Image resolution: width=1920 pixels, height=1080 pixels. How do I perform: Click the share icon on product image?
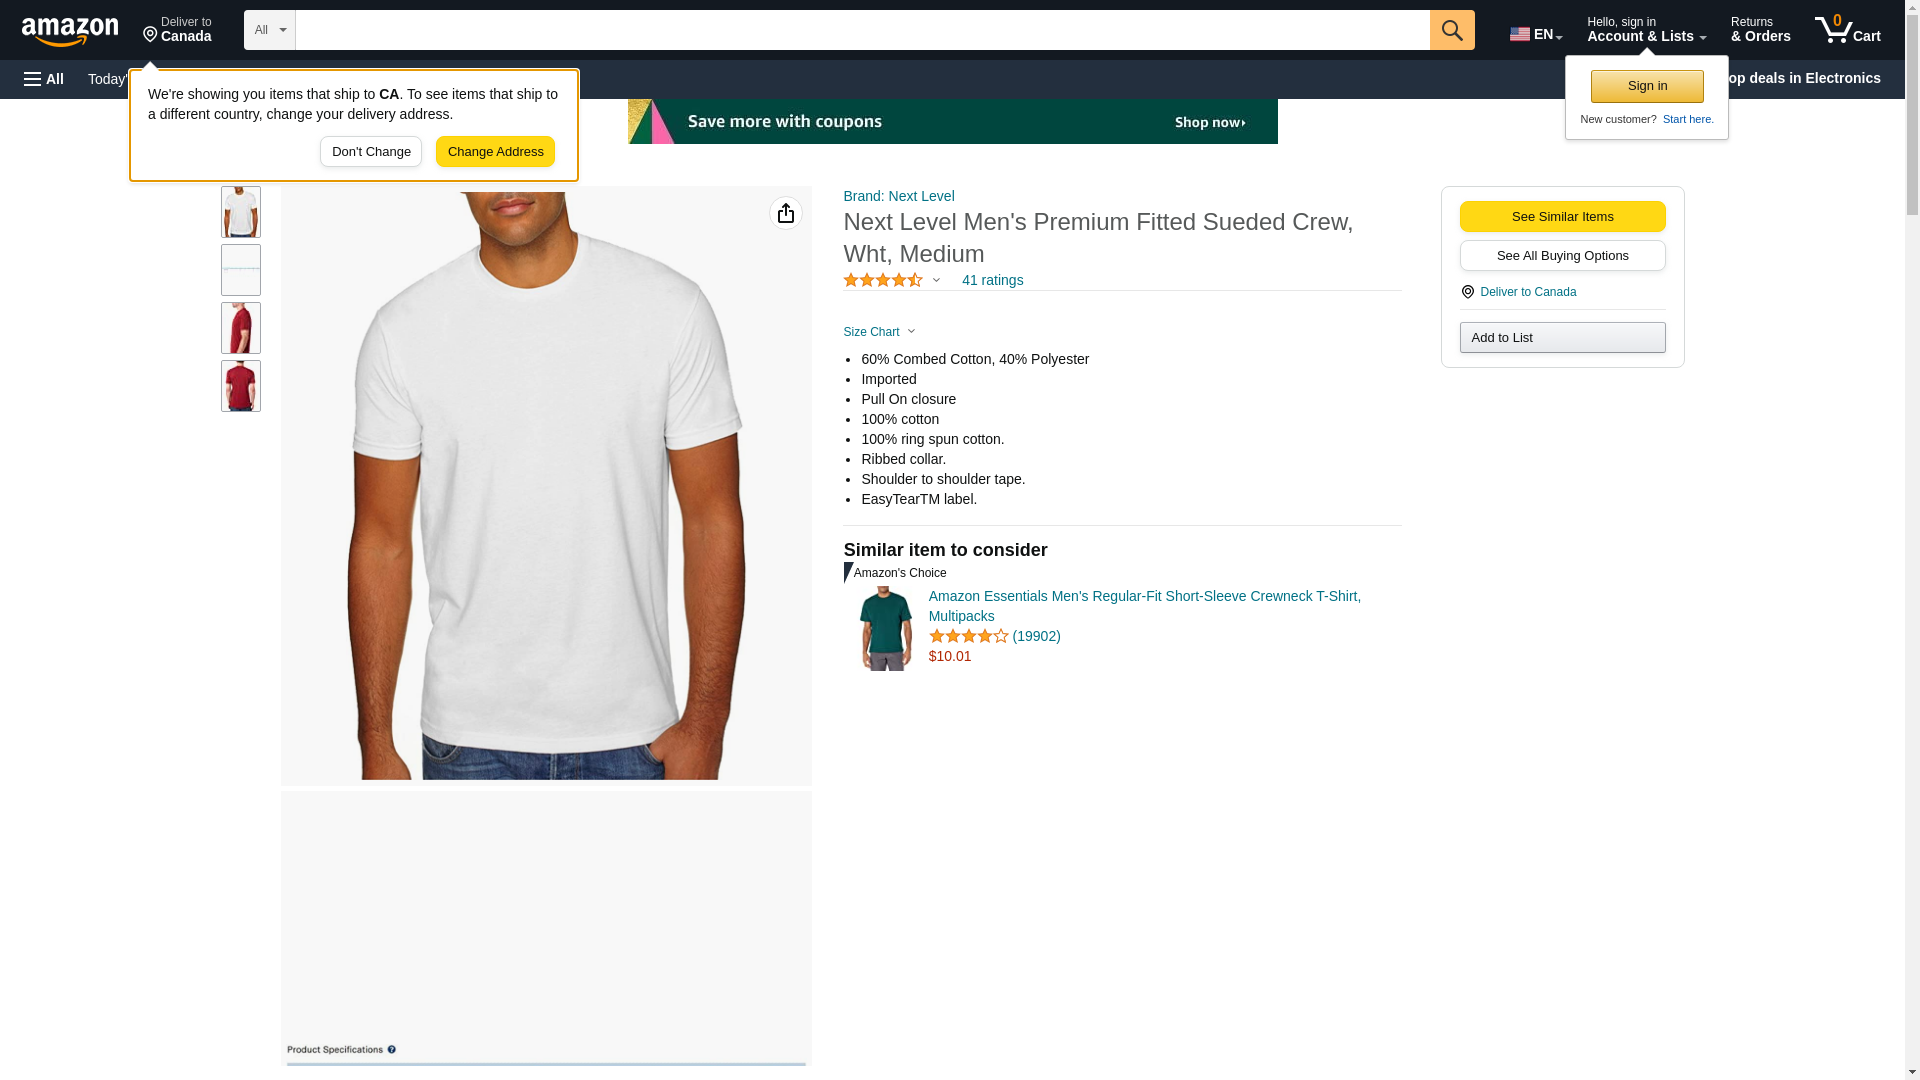click(x=786, y=213)
